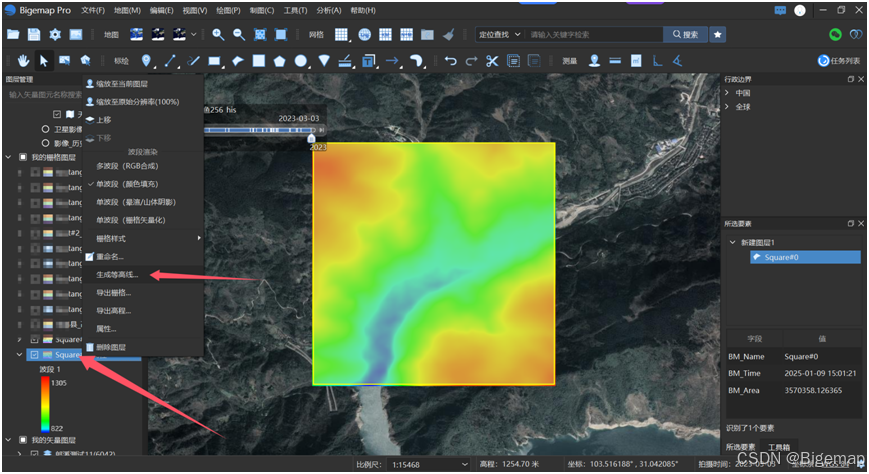Viewport: 869px width, 474px height.
Task: Click the star favorites button by search
Action: [718, 34]
